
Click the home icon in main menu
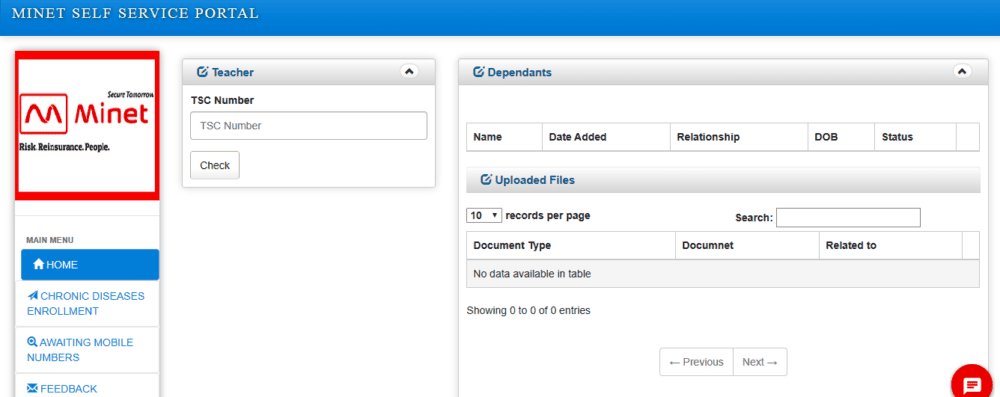[38, 264]
